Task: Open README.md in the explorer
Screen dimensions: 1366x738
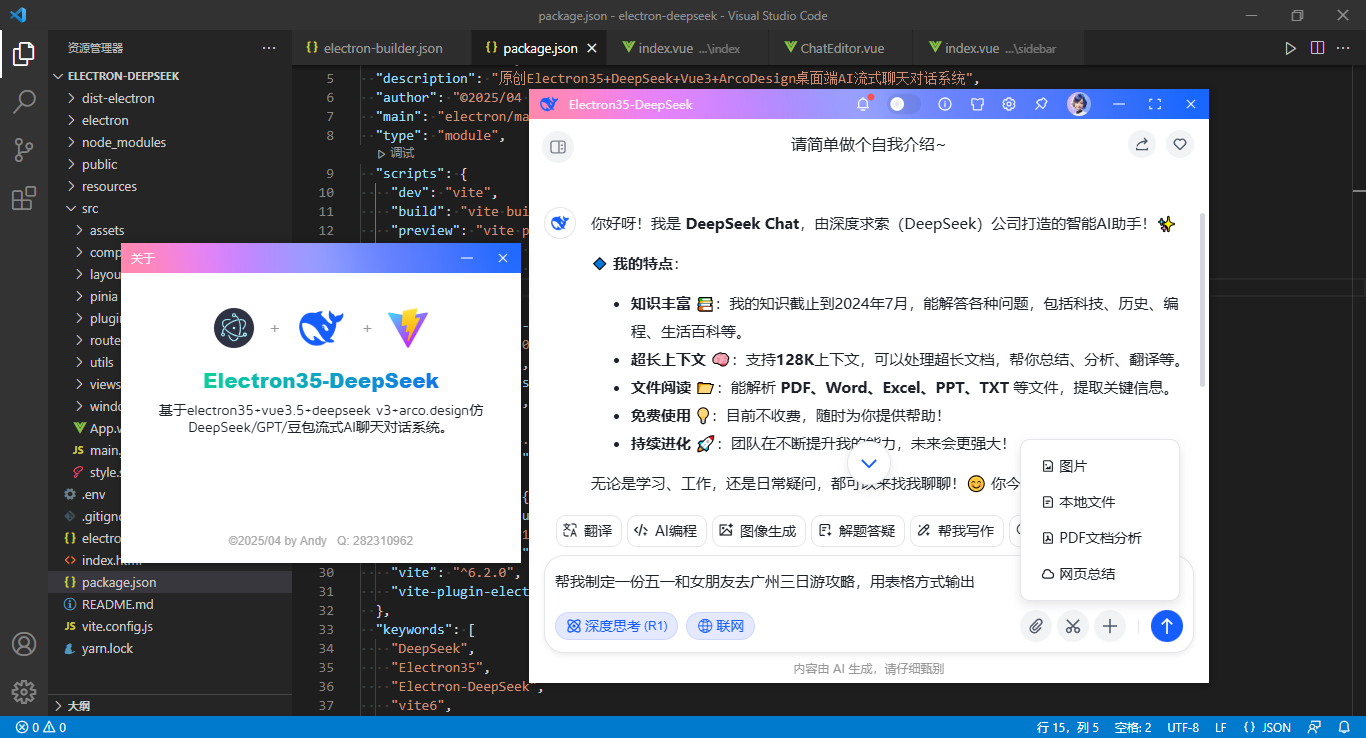Action: (x=170, y=604)
